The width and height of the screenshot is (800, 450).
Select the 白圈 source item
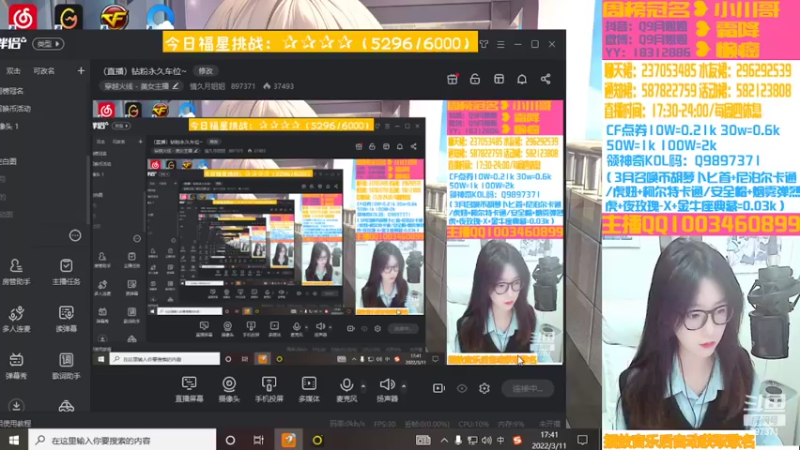click(8, 161)
